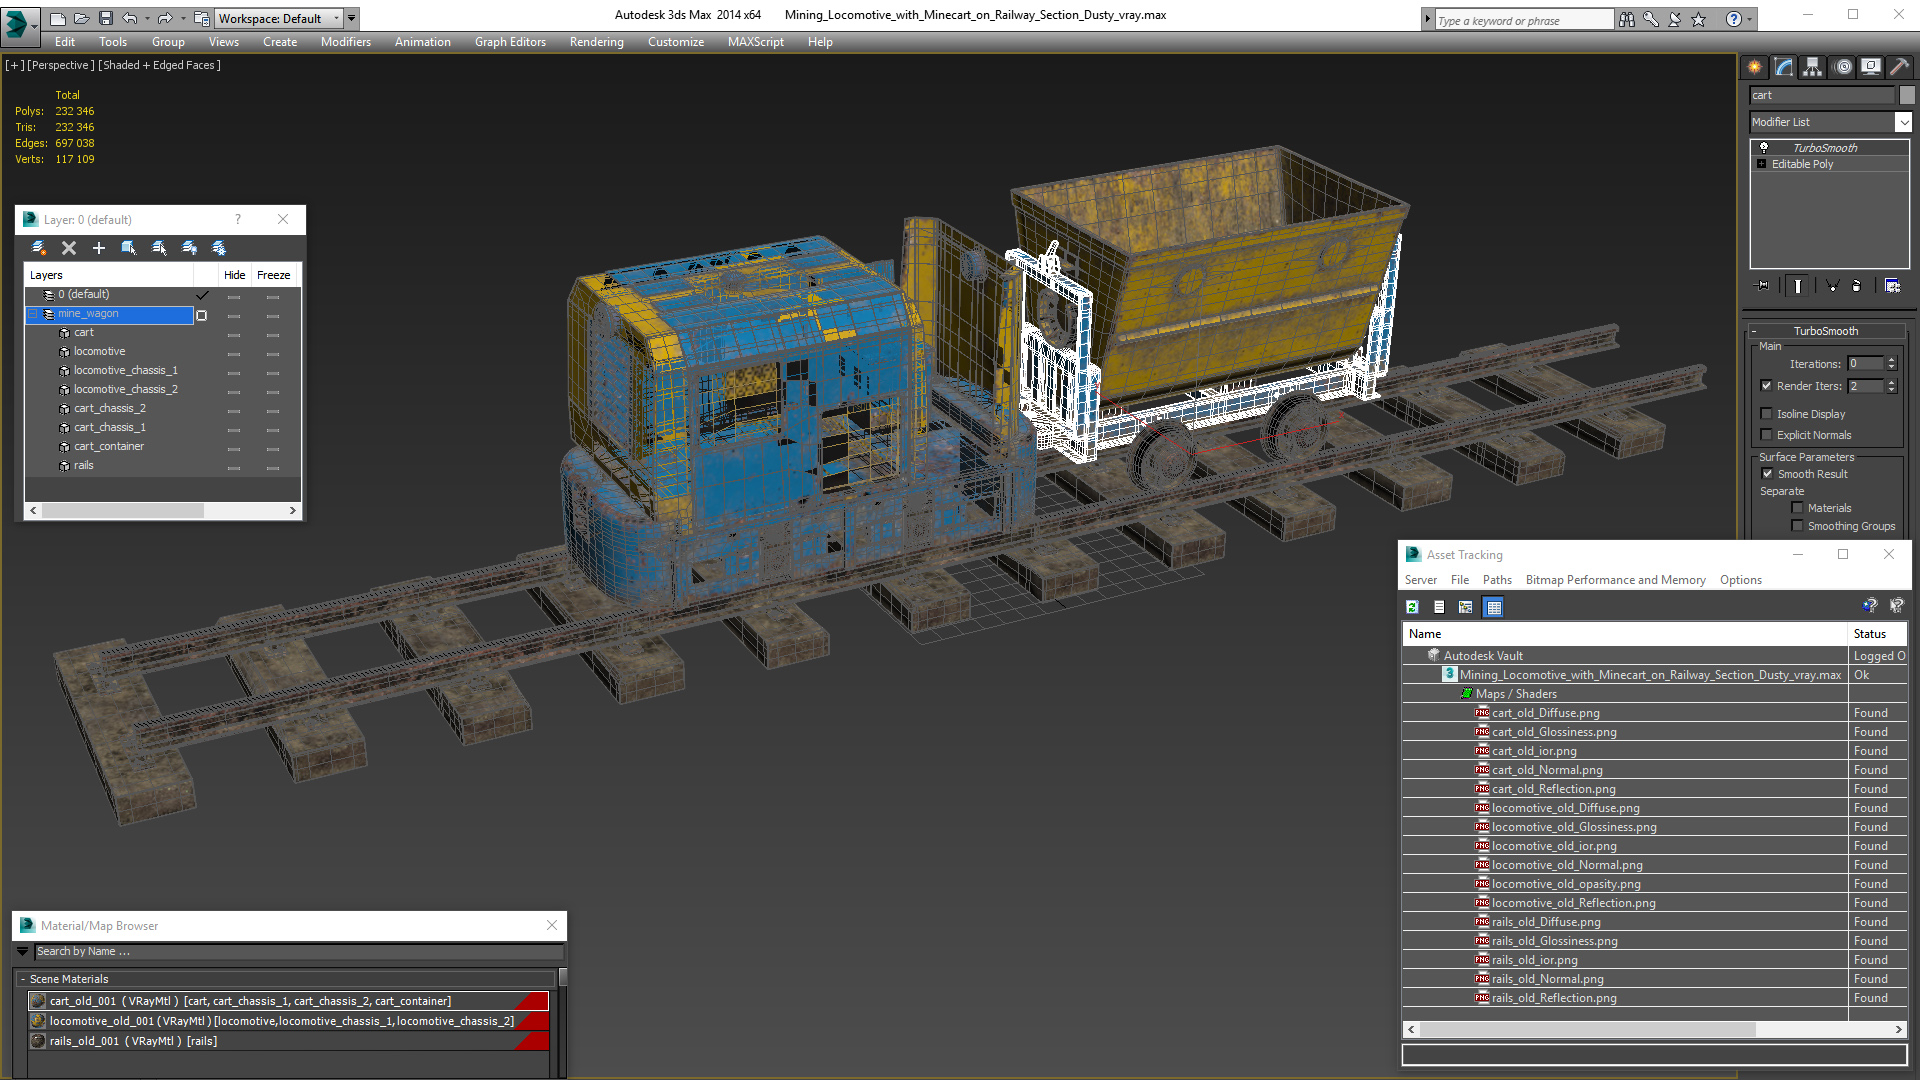Toggle the Render Iters checkbox
The image size is (1920, 1080).
pos(1767,386)
